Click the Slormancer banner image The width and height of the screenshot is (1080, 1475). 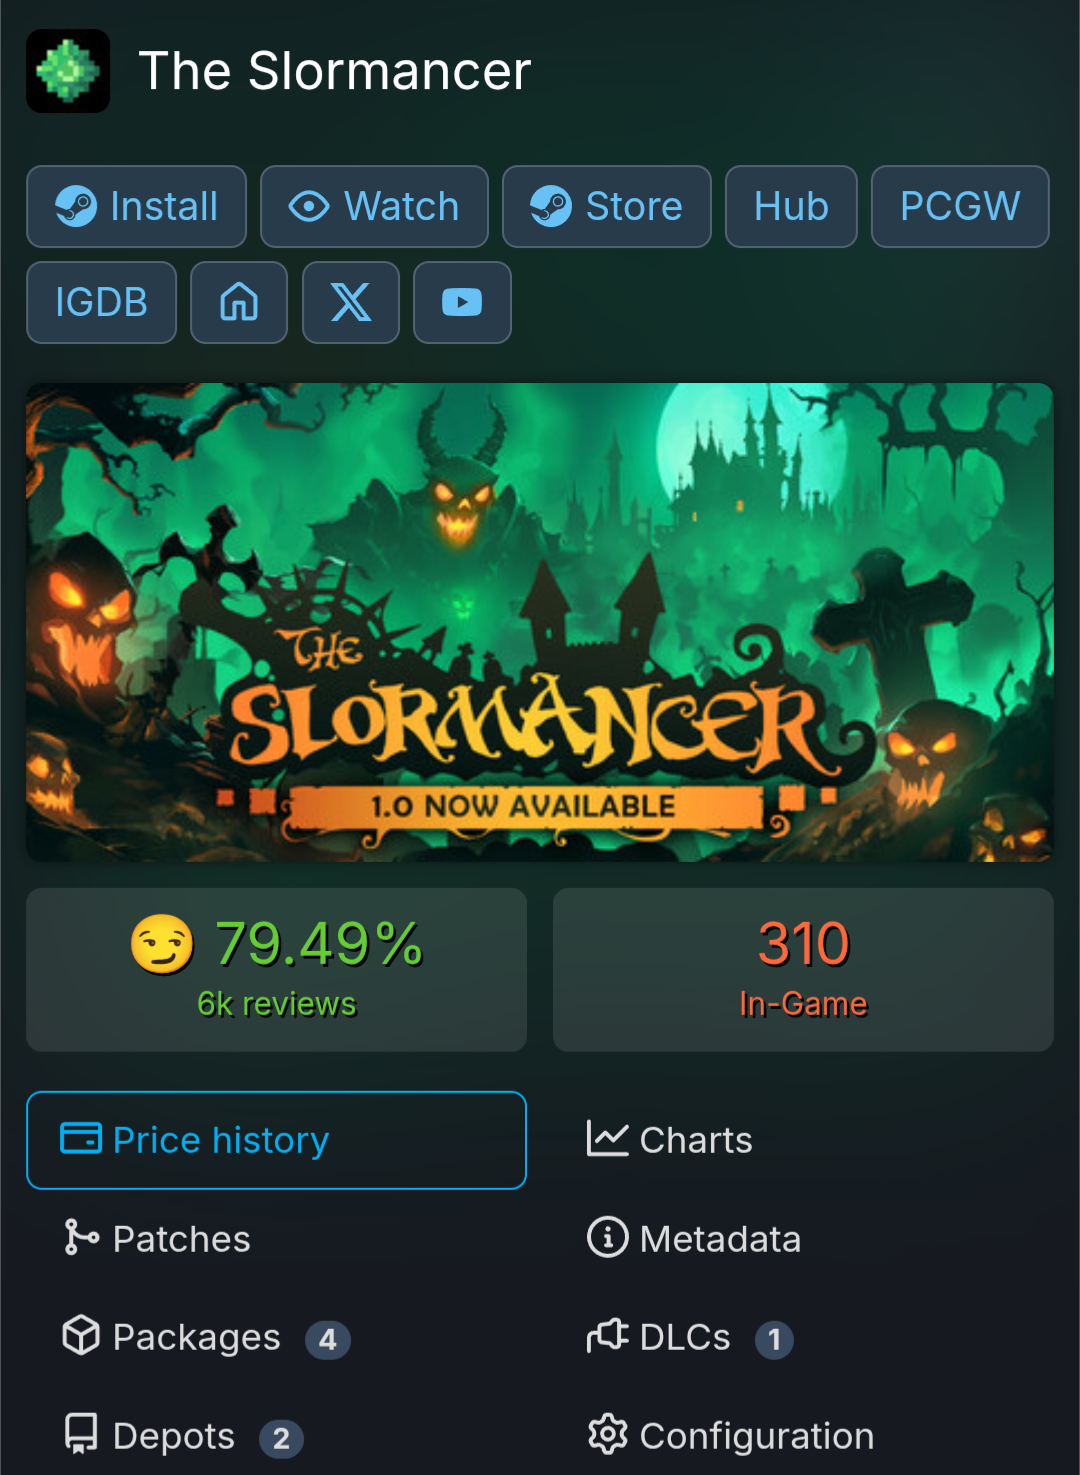click(540, 622)
